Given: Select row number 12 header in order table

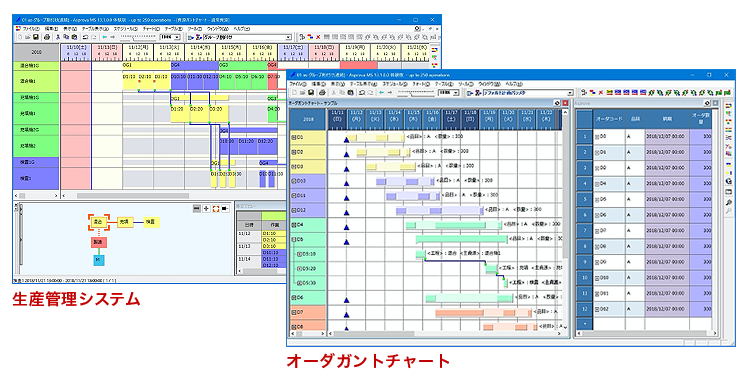Looking at the screenshot, I should coord(585,309).
